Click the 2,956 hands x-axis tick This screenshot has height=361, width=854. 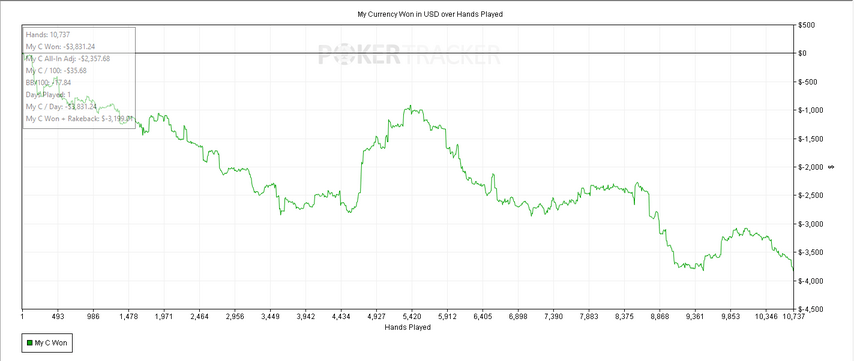(235, 316)
